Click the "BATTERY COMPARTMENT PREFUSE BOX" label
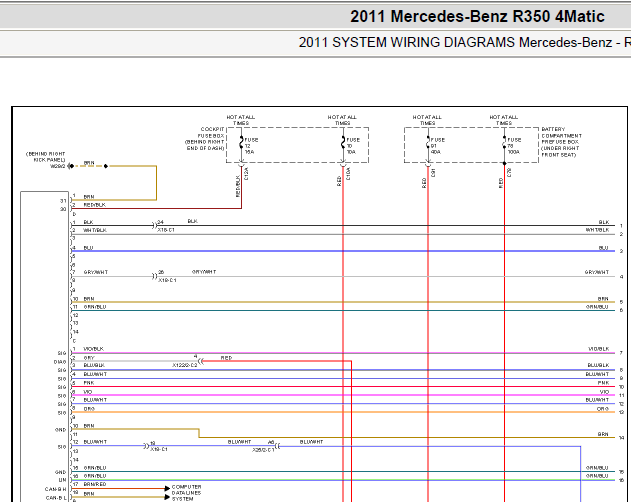The height and width of the screenshot is (502, 631). (561, 136)
